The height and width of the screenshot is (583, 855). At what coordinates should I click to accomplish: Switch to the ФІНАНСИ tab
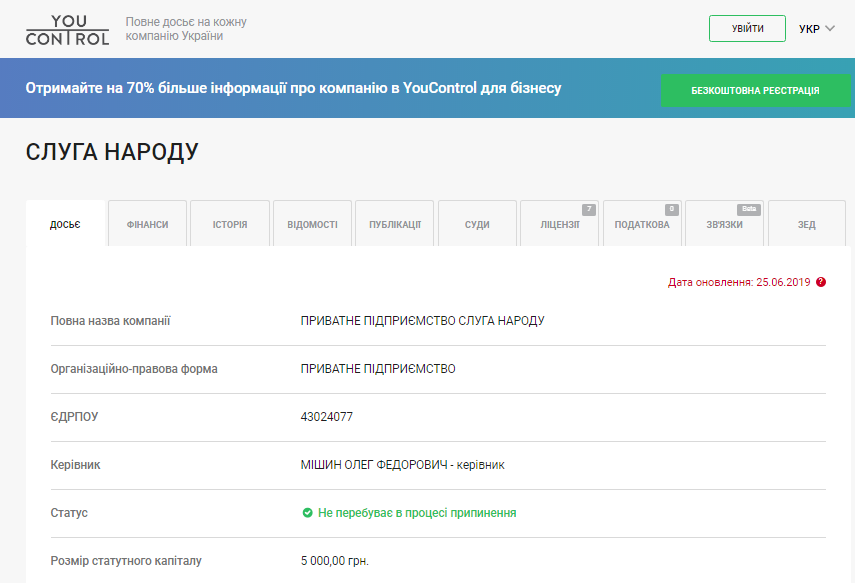pyautogui.click(x=147, y=224)
